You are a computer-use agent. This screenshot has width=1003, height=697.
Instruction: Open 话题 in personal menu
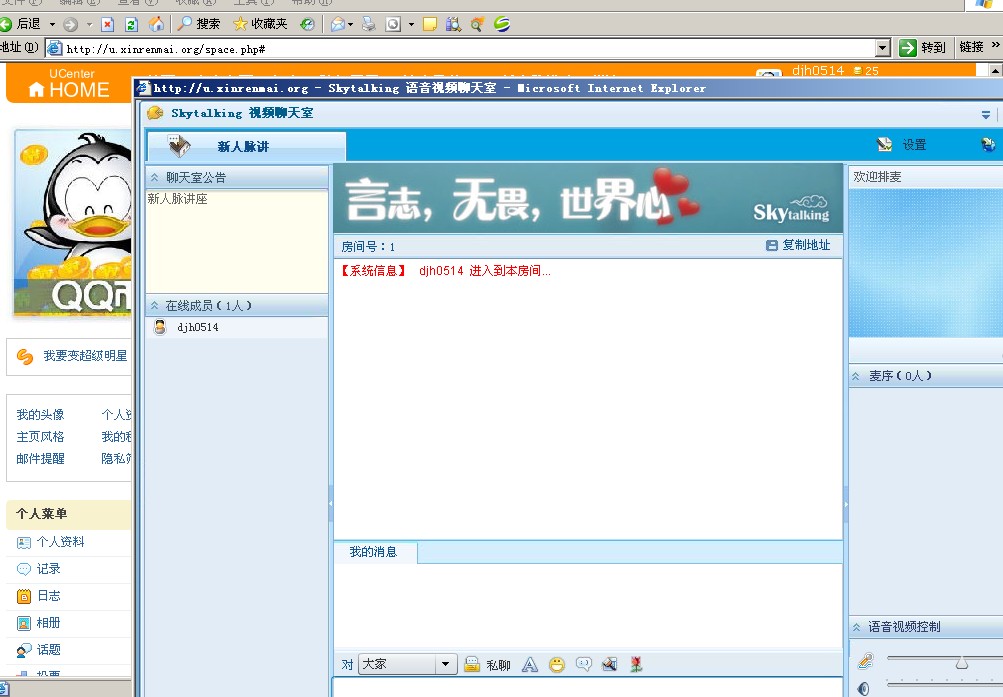pyautogui.click(x=49, y=650)
